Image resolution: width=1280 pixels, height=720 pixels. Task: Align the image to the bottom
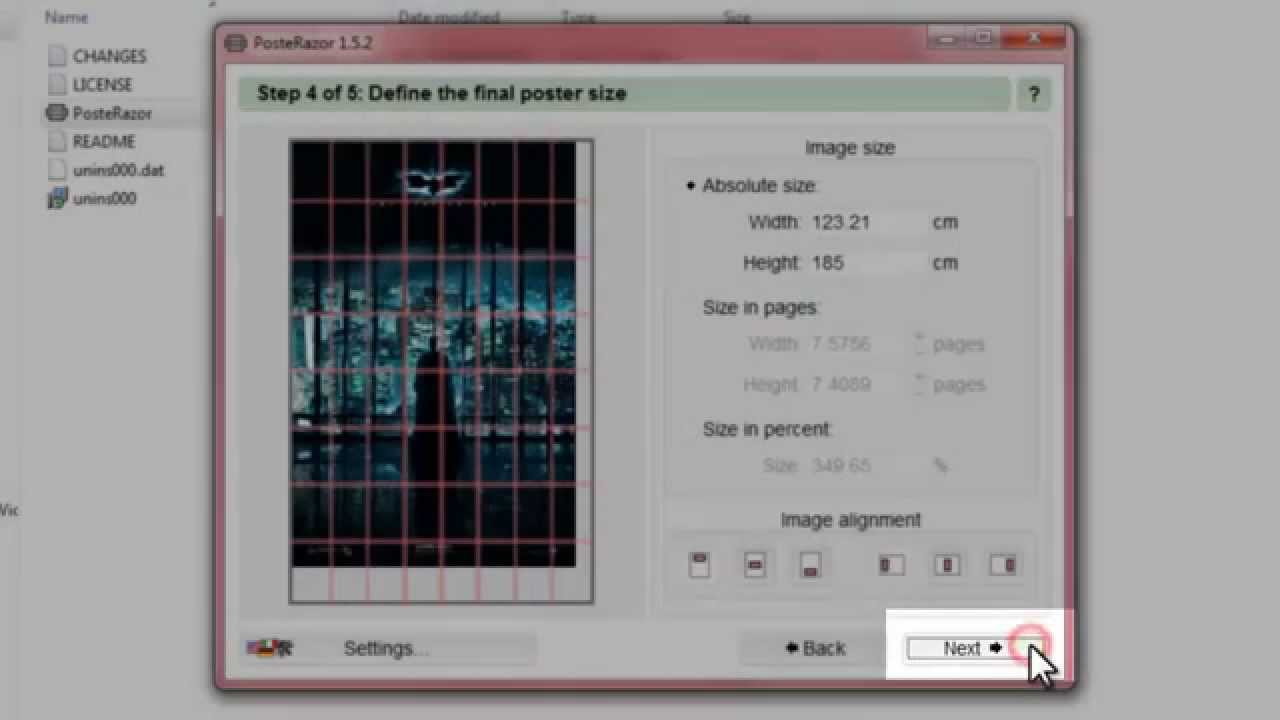[x=810, y=565]
